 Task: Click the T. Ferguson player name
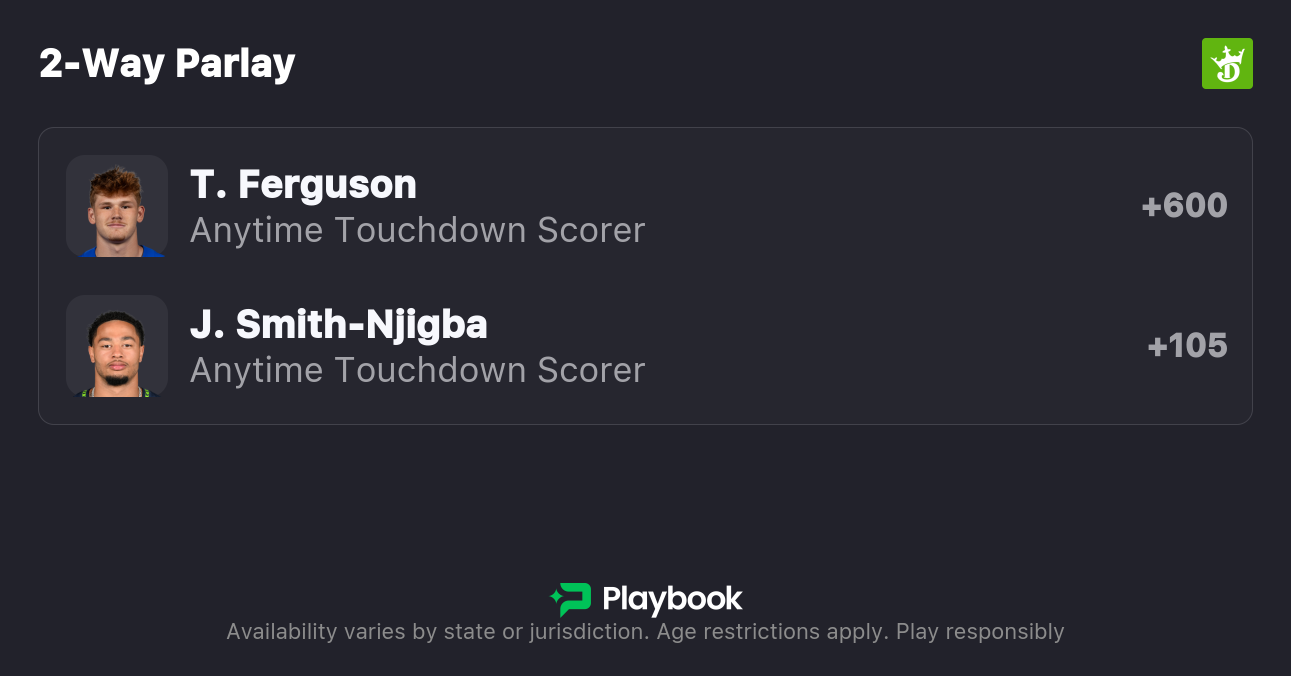(x=303, y=185)
